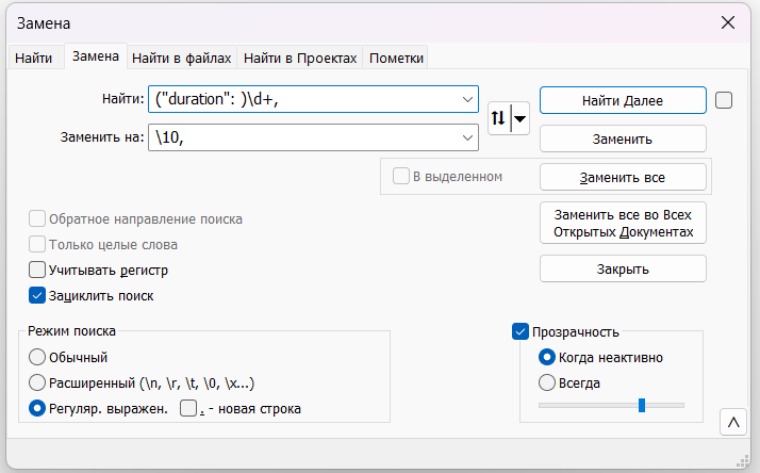Click the swap find and replace icon
Image resolution: width=760 pixels, height=473 pixels.
pyautogui.click(x=498, y=119)
